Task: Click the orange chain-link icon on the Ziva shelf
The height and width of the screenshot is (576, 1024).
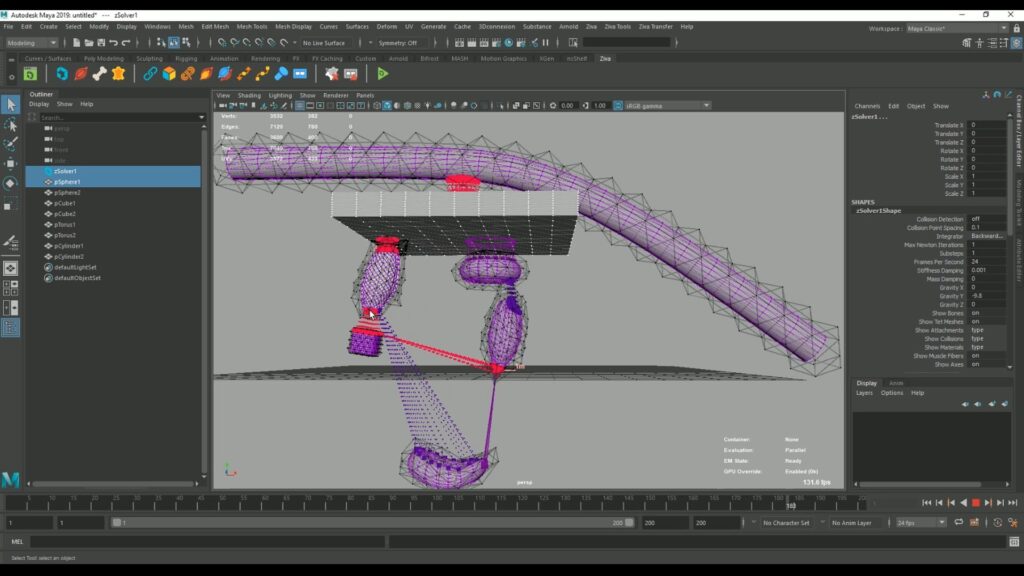Action: coord(187,74)
